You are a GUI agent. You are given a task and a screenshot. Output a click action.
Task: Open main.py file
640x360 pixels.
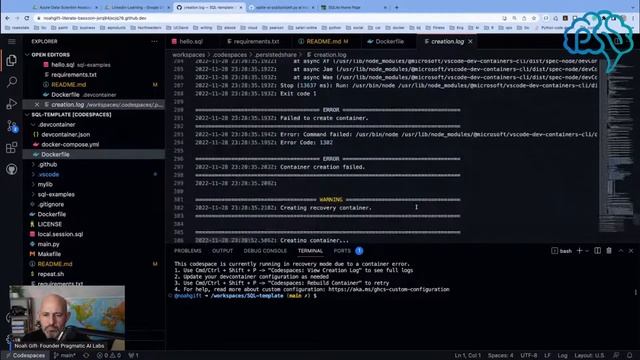click(x=48, y=244)
